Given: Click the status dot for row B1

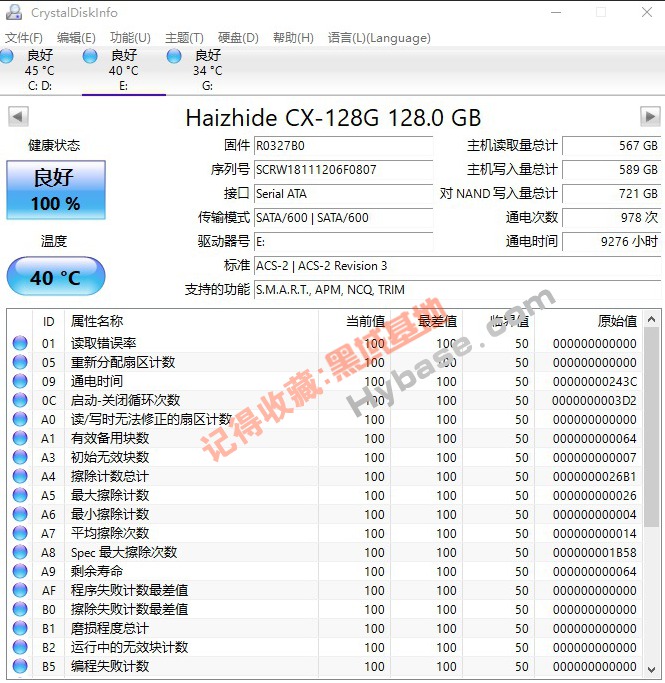Looking at the screenshot, I should click(20, 628).
